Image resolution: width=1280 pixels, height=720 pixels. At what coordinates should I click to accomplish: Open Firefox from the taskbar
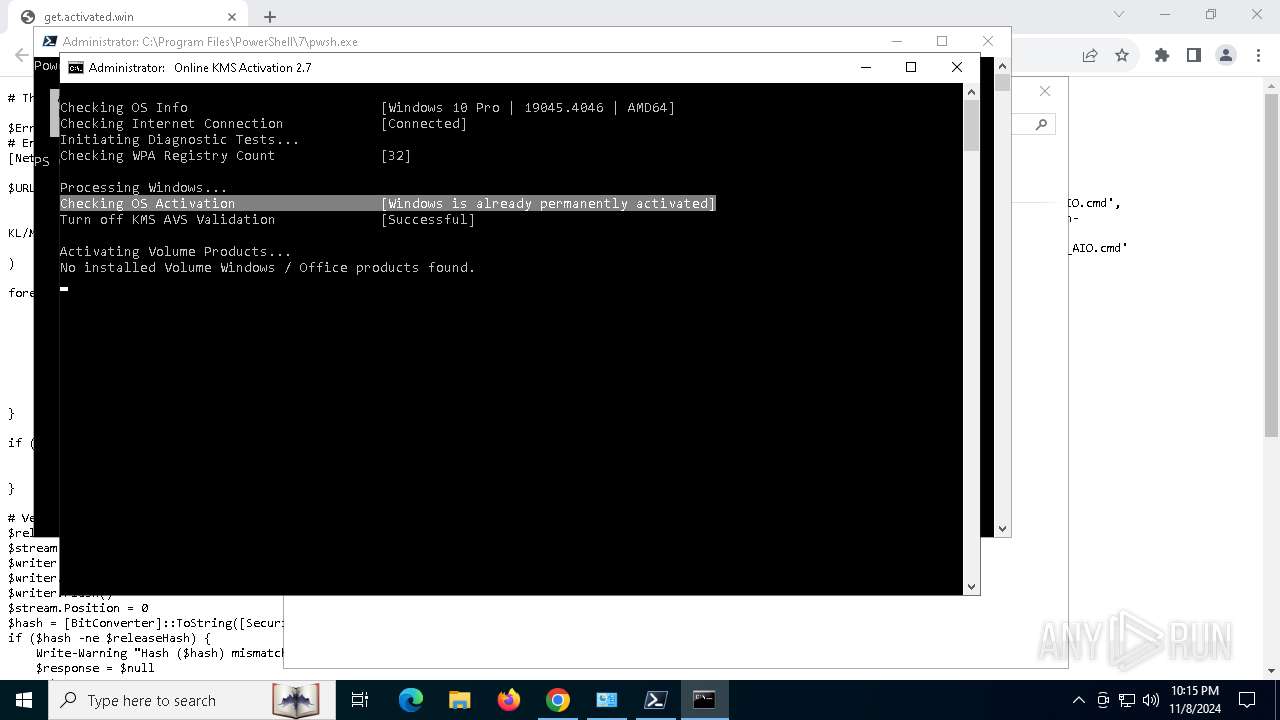509,700
